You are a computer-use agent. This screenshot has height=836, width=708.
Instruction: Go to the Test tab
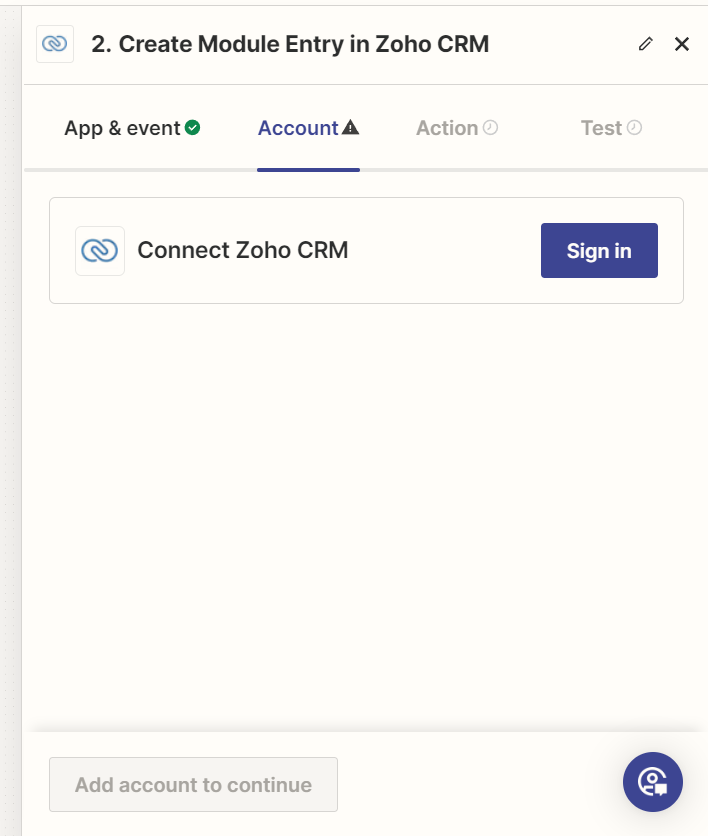point(601,128)
